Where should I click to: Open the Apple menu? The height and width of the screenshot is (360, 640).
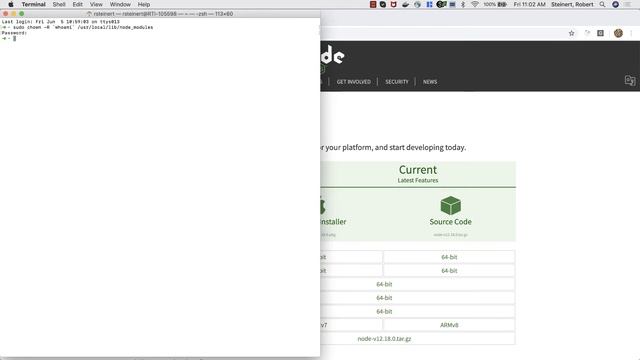pos(11,4)
